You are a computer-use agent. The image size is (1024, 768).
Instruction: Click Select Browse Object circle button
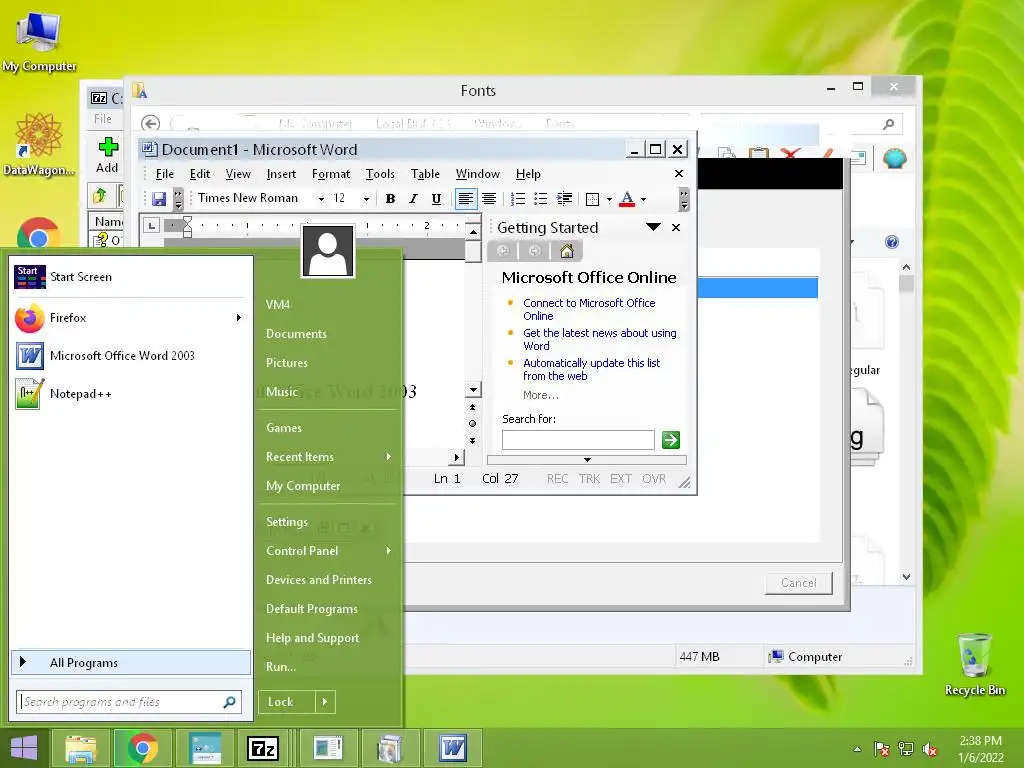point(472,423)
